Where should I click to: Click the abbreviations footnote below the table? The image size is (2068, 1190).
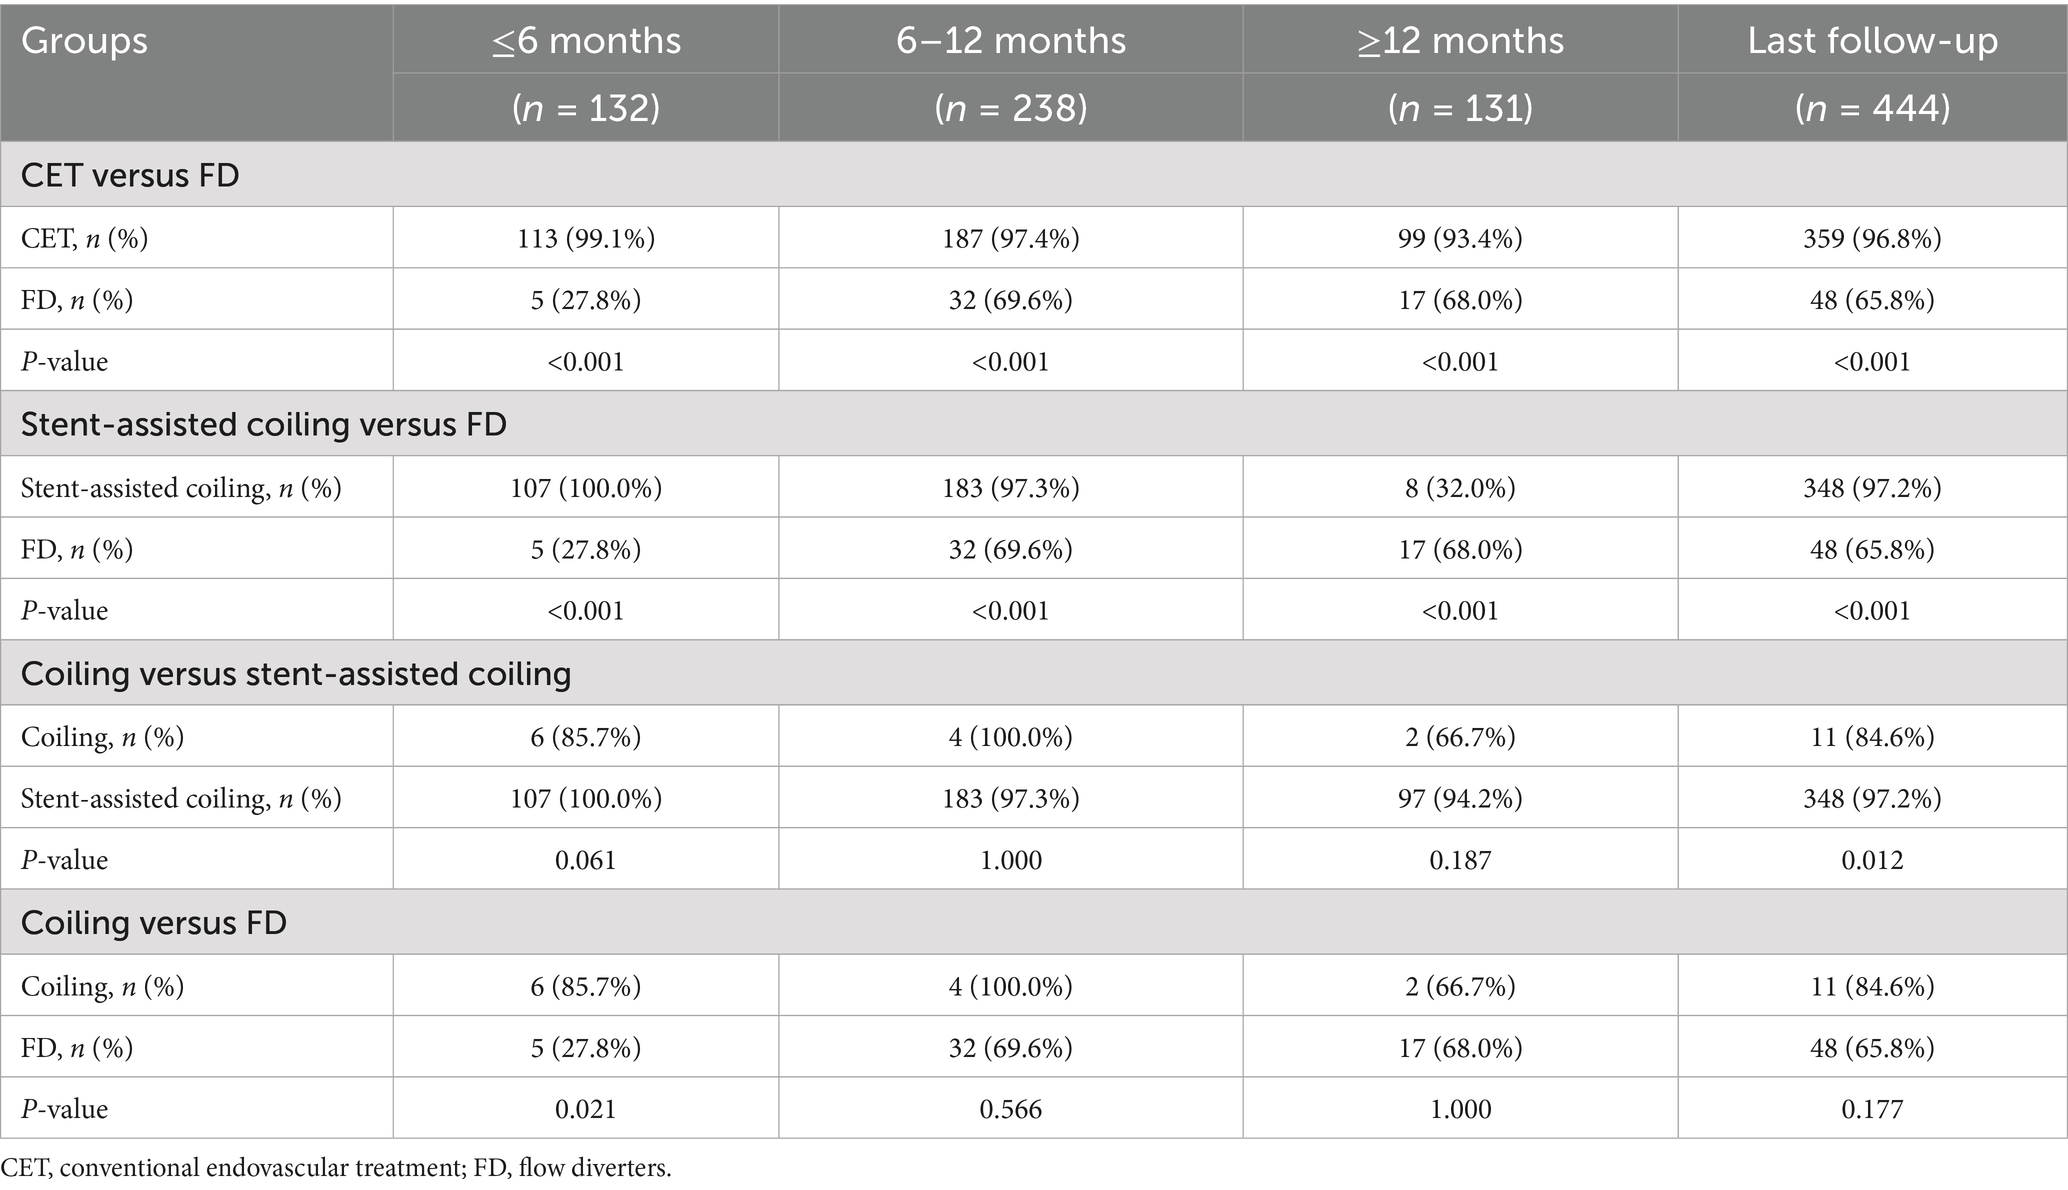click(337, 1167)
